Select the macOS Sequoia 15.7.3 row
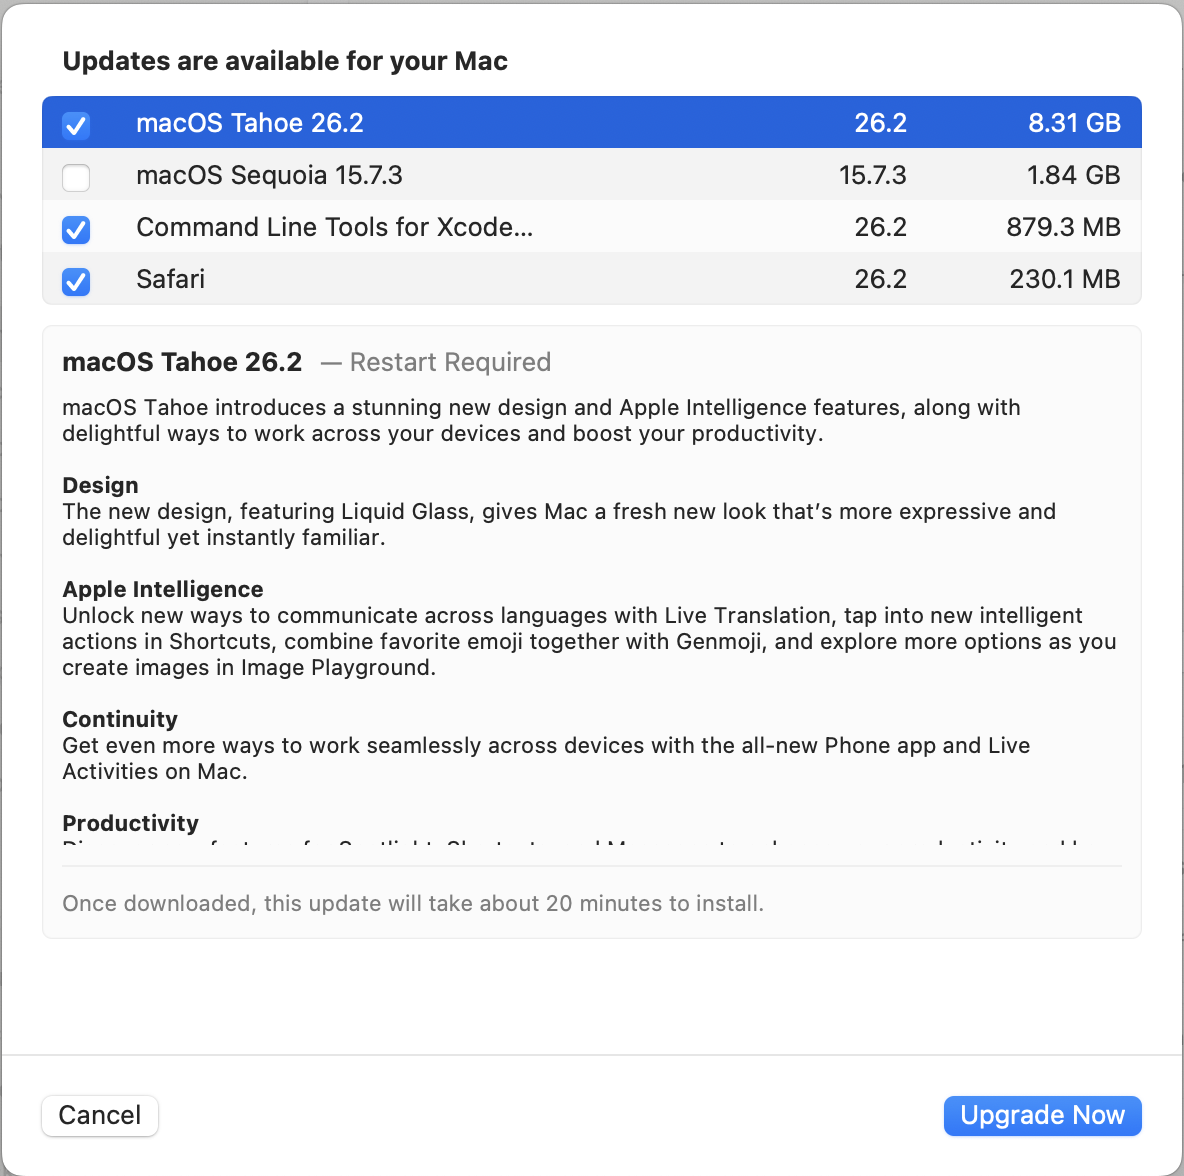Viewport: 1184px width, 1176px height. pyautogui.click(x=400, y=174)
